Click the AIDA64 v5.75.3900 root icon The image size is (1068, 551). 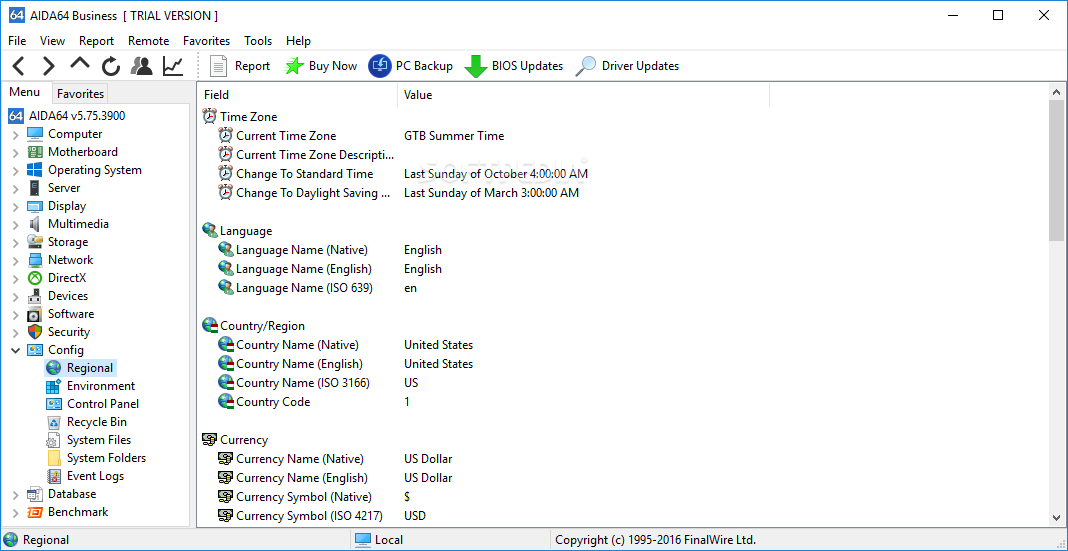[x=16, y=116]
